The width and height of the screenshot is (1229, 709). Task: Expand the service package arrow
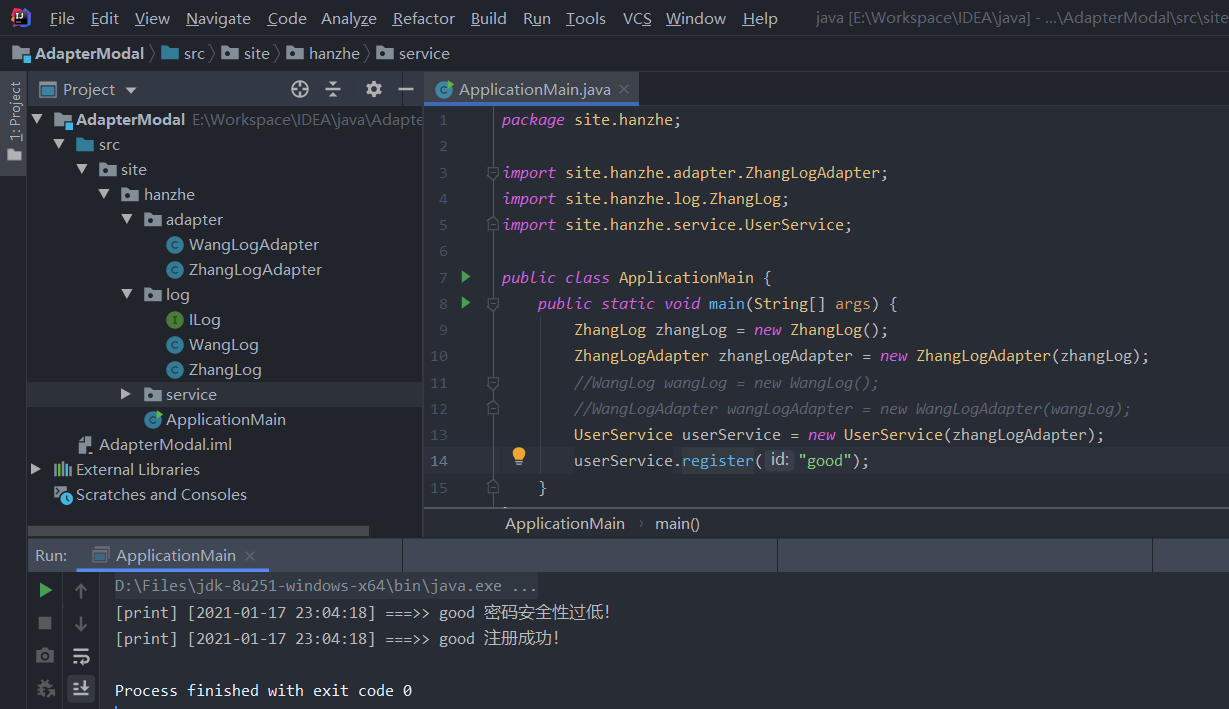(126, 394)
